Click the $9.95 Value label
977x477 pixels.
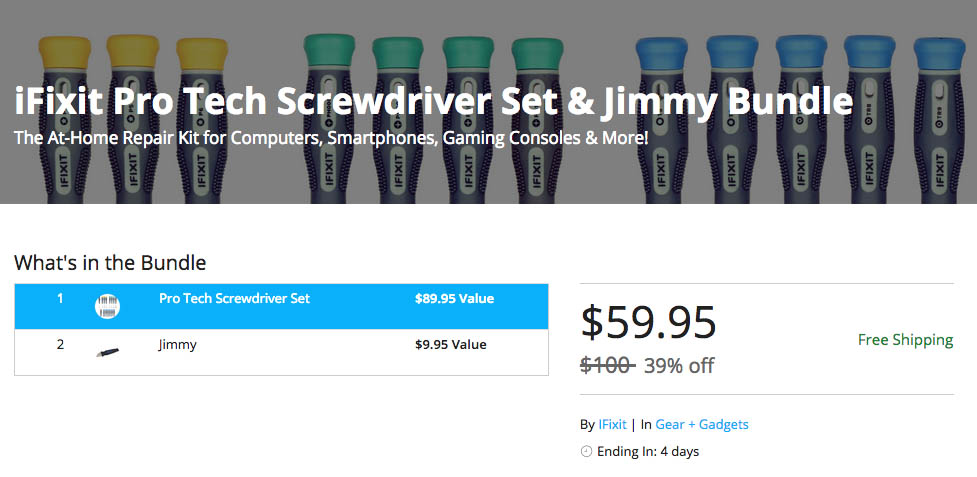[x=450, y=344]
